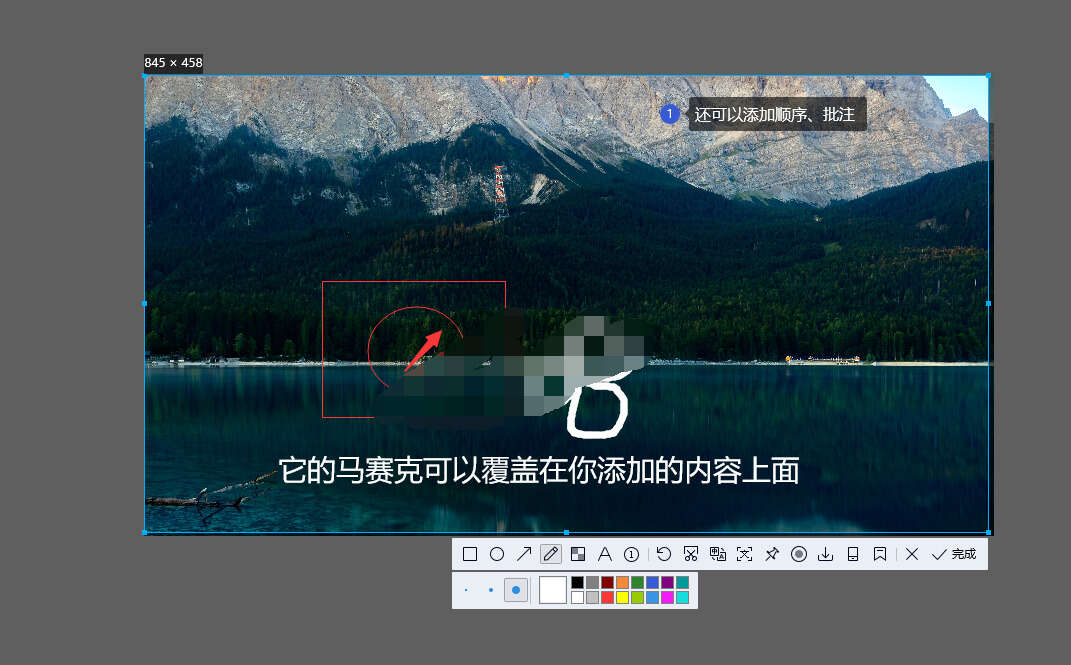The height and width of the screenshot is (665, 1071).
Task: Pick the light blue color swatch
Action: point(653,597)
